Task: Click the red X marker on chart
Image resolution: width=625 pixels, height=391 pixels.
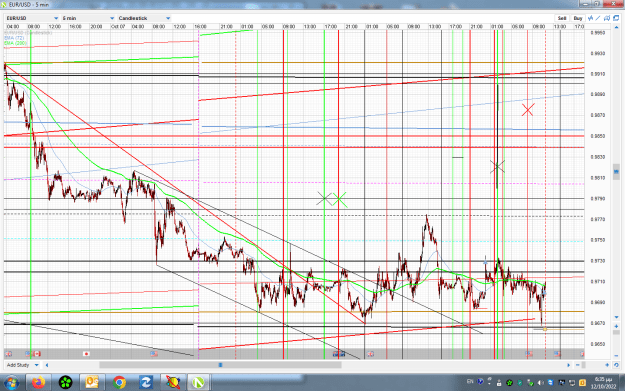Action: pyautogui.click(x=528, y=110)
